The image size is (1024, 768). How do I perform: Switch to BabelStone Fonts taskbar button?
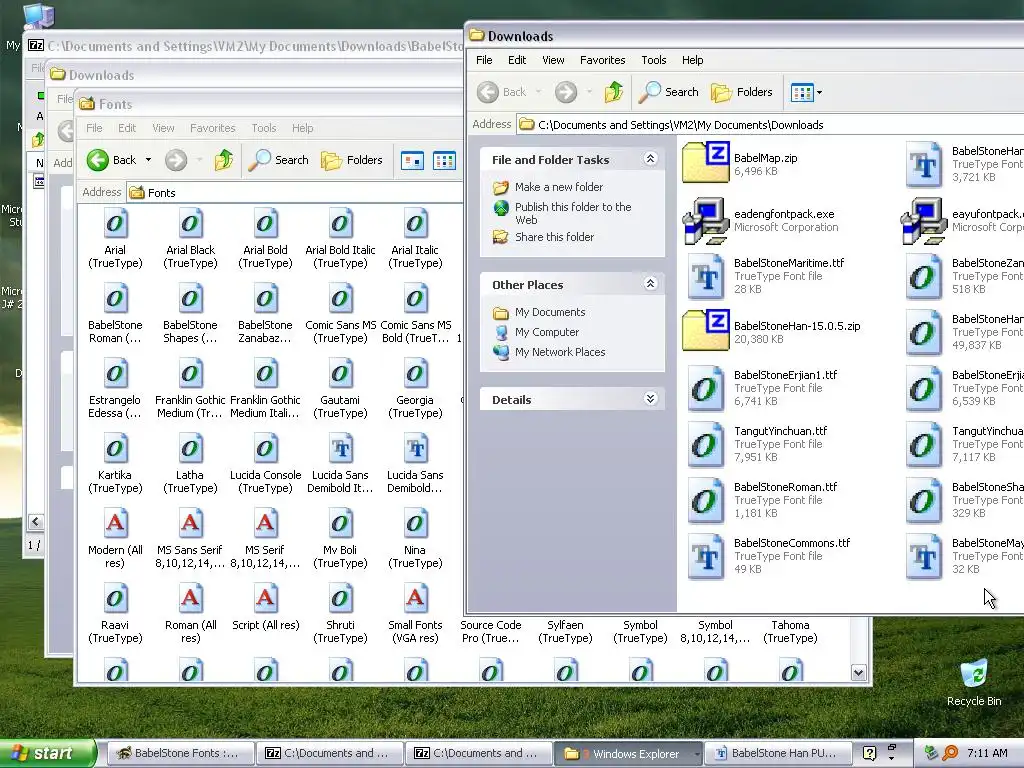tap(179, 754)
